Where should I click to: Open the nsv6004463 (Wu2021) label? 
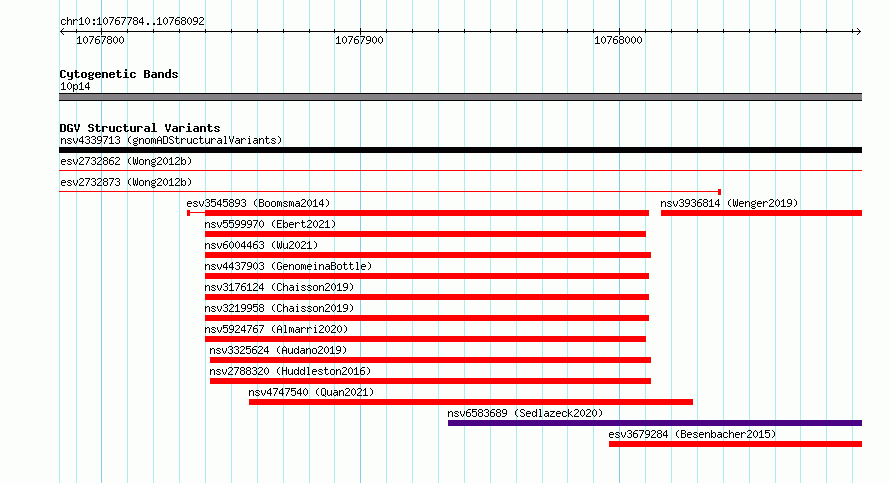click(261, 245)
